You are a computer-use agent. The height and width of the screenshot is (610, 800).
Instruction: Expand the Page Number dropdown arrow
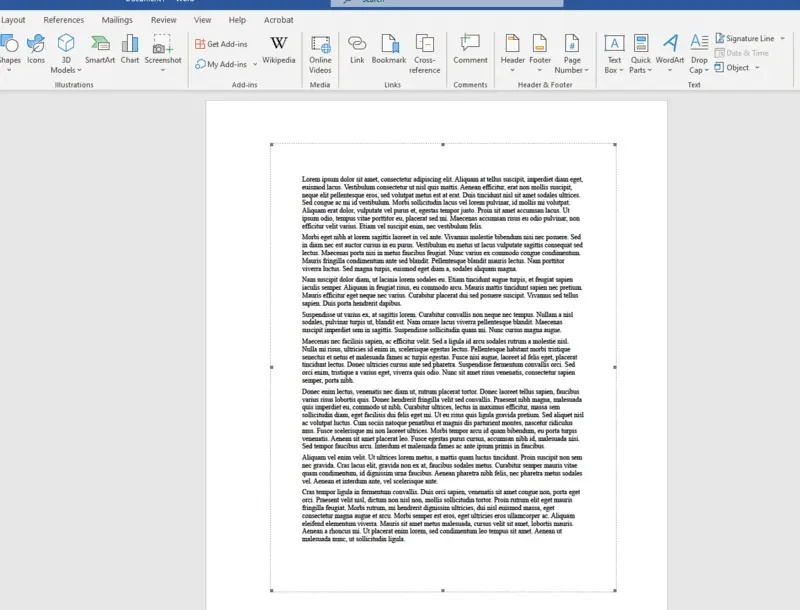coord(586,70)
